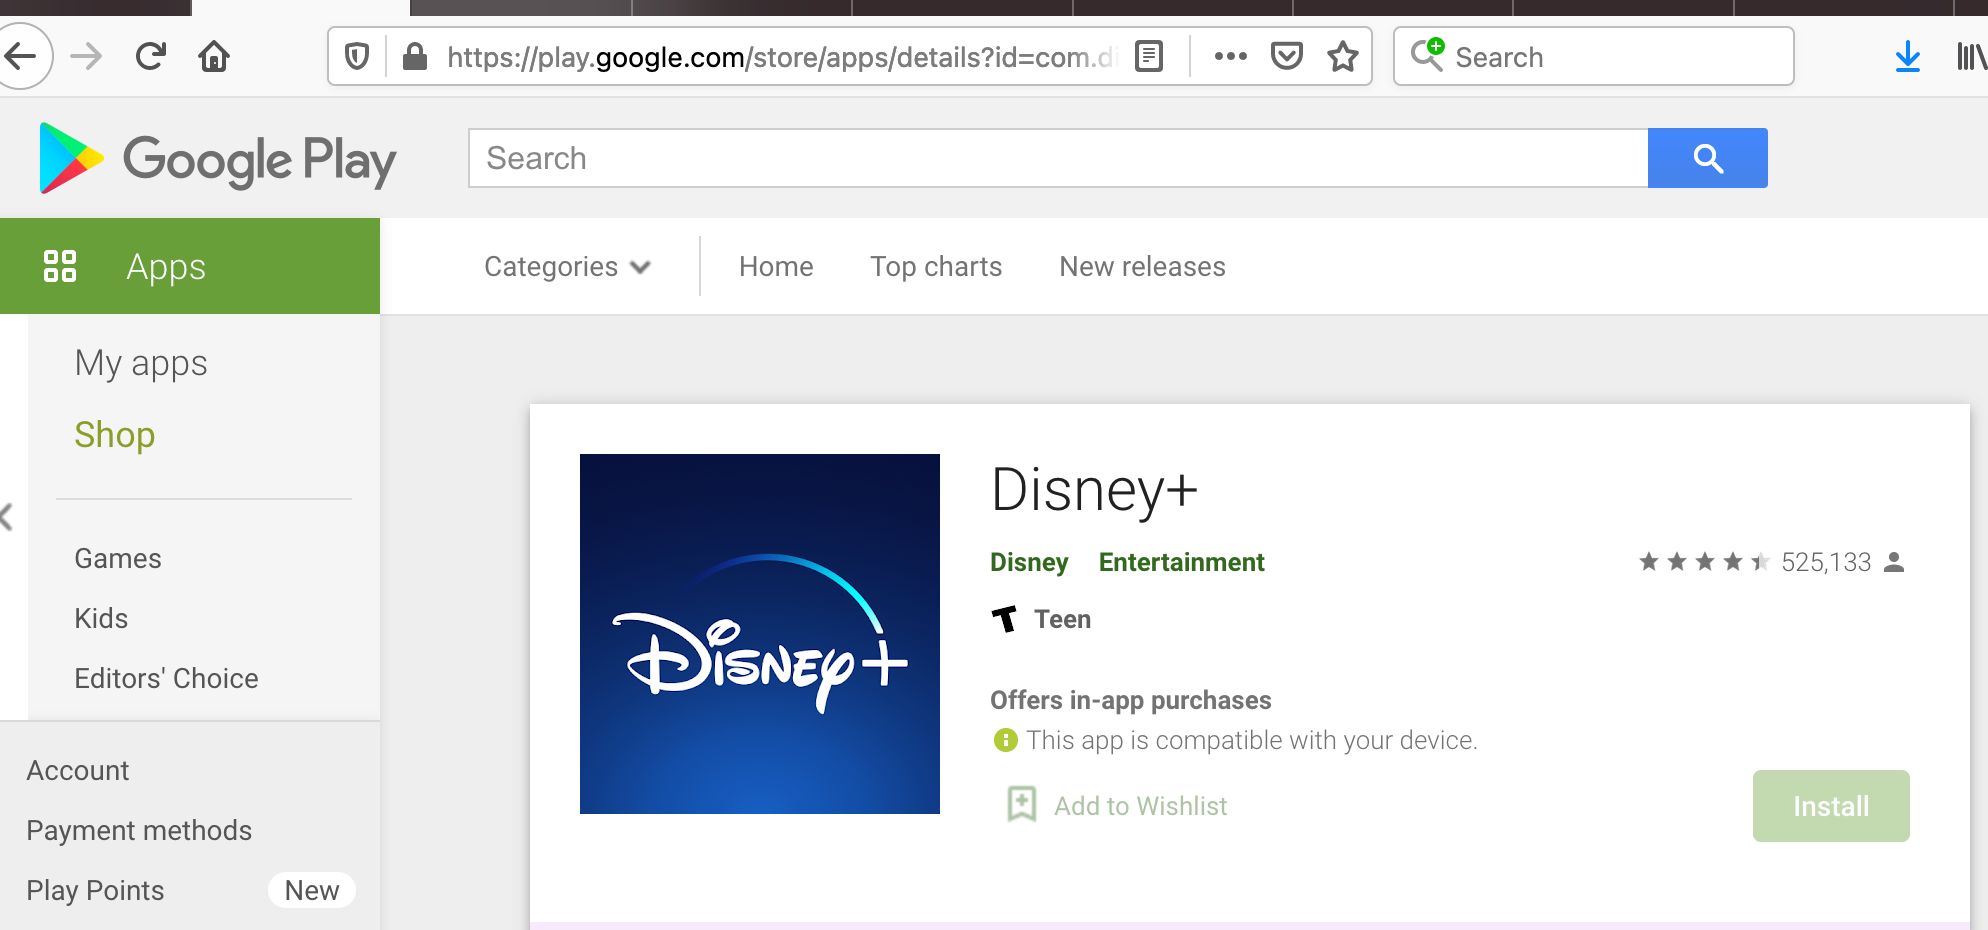
Task: Open the Disney developer link
Action: (1029, 563)
